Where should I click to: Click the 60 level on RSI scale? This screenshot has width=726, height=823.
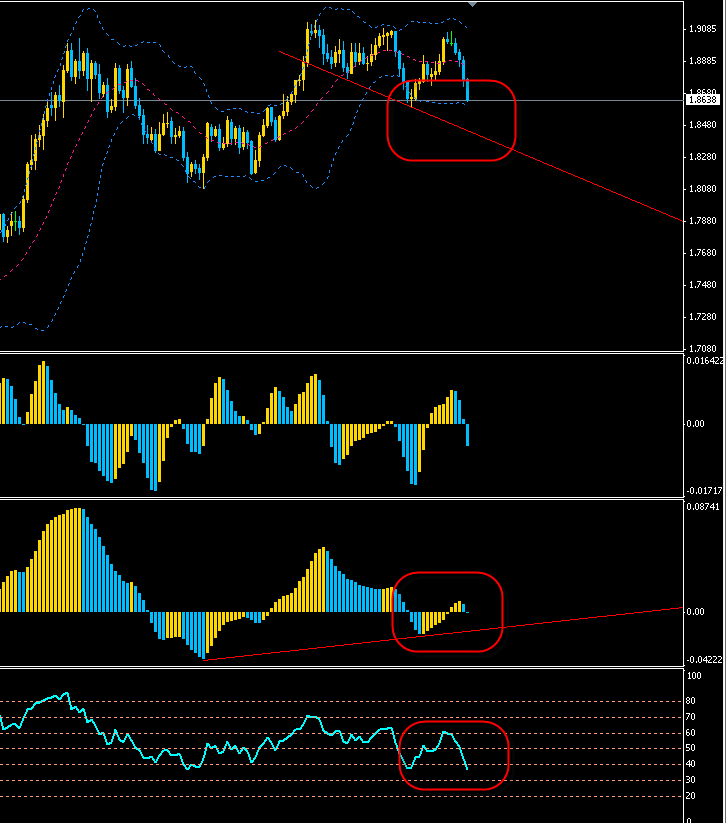pyautogui.click(x=691, y=733)
